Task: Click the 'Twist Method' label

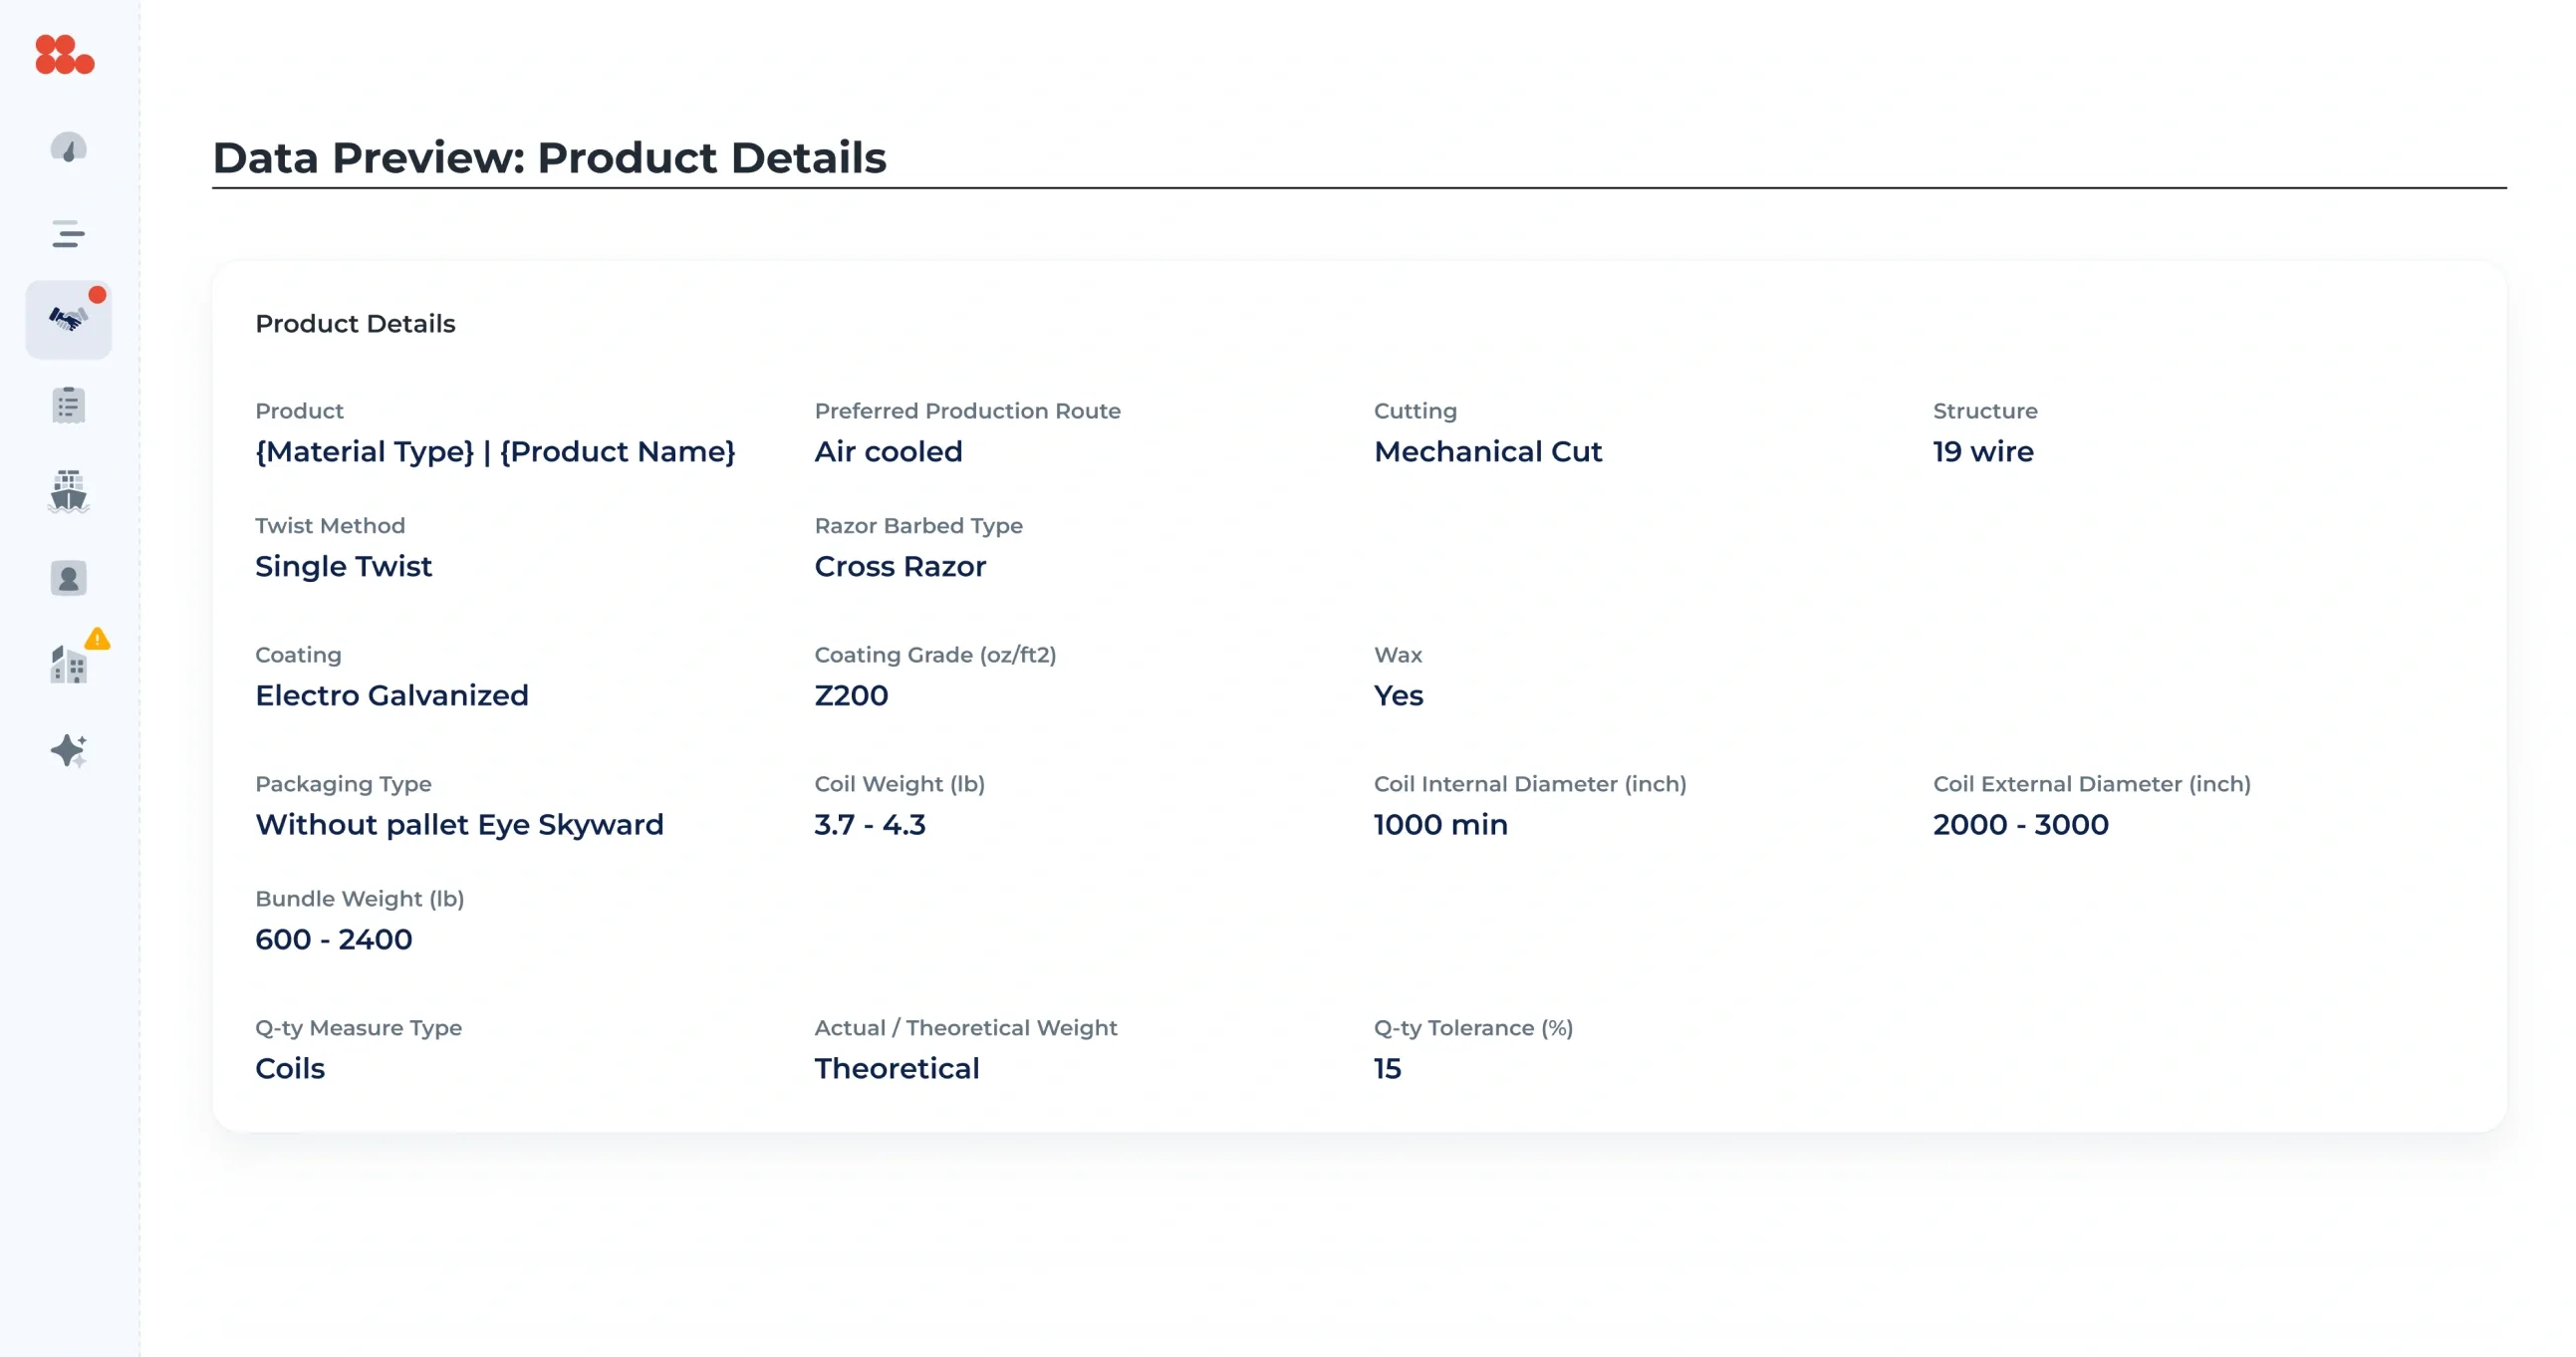Action: (330, 526)
